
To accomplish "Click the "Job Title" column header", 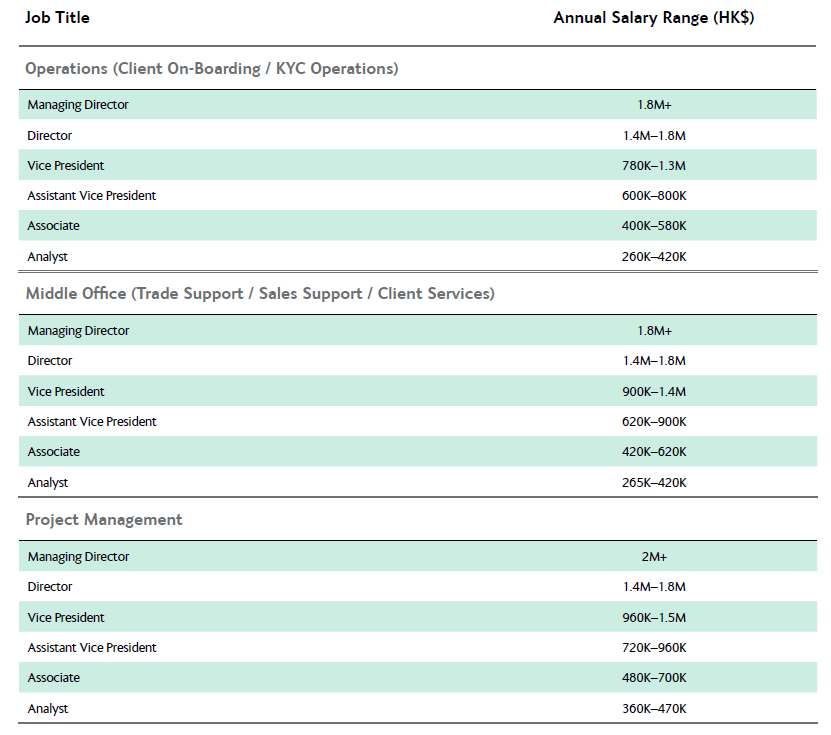I will [57, 18].
